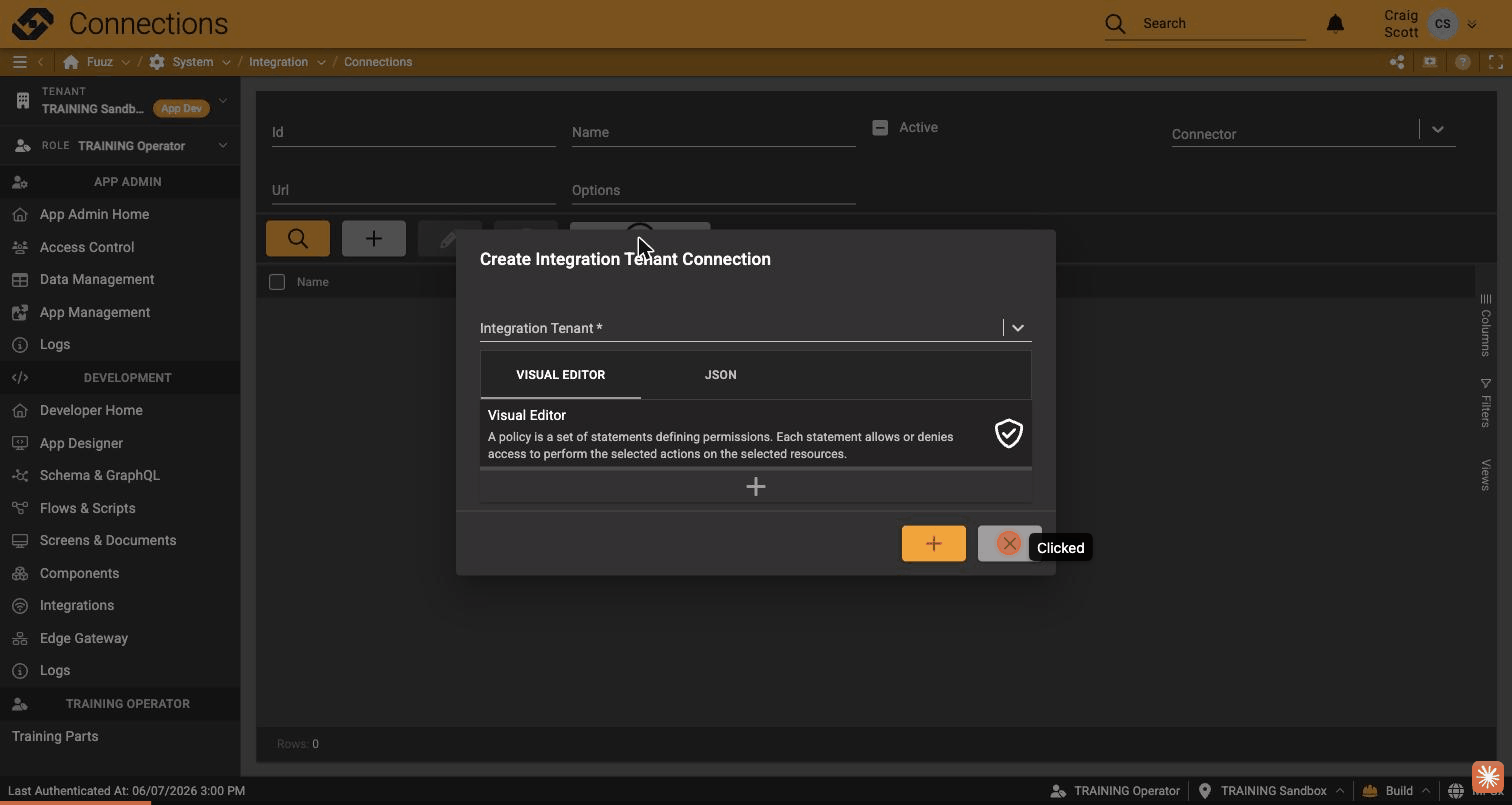Expand the Tenant selector chevron
This screenshot has width=1512, height=805.
[222, 100]
